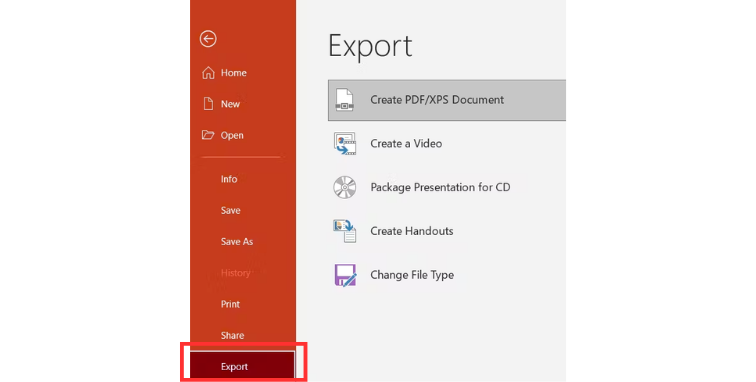Click the Open folder icon
The image size is (756, 382).
coord(208,135)
